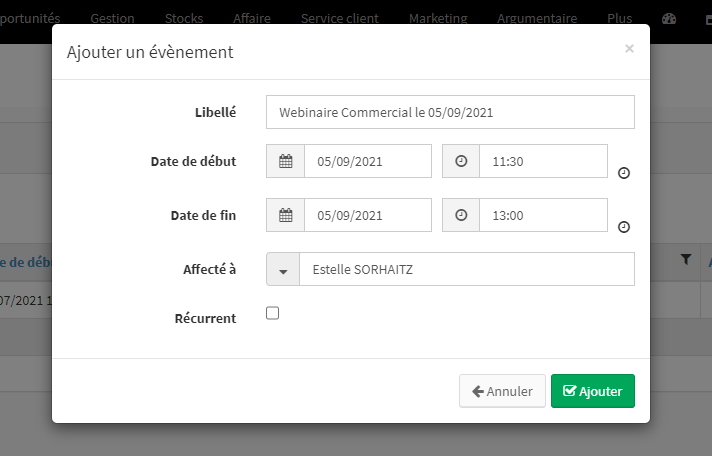Click the calendar icon for Date de fin
Screen dimensions: 712x456
pyautogui.click(x=286, y=215)
